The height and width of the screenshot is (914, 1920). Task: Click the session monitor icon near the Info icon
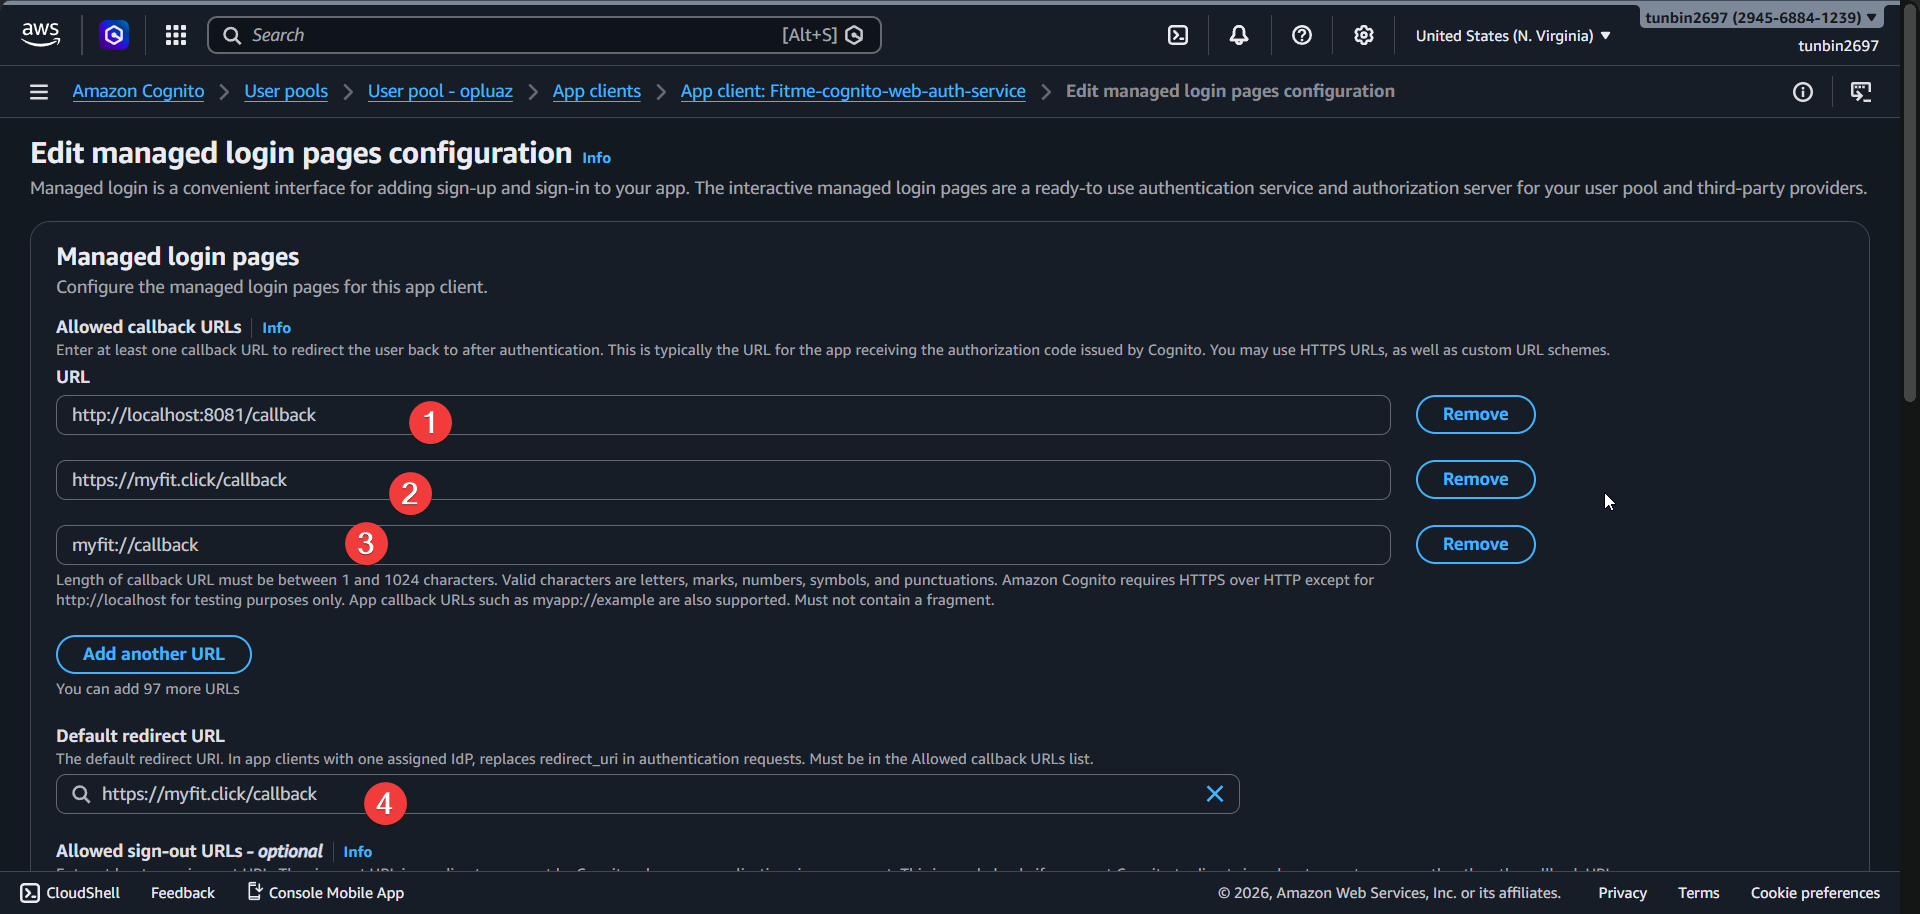pyautogui.click(x=1862, y=92)
